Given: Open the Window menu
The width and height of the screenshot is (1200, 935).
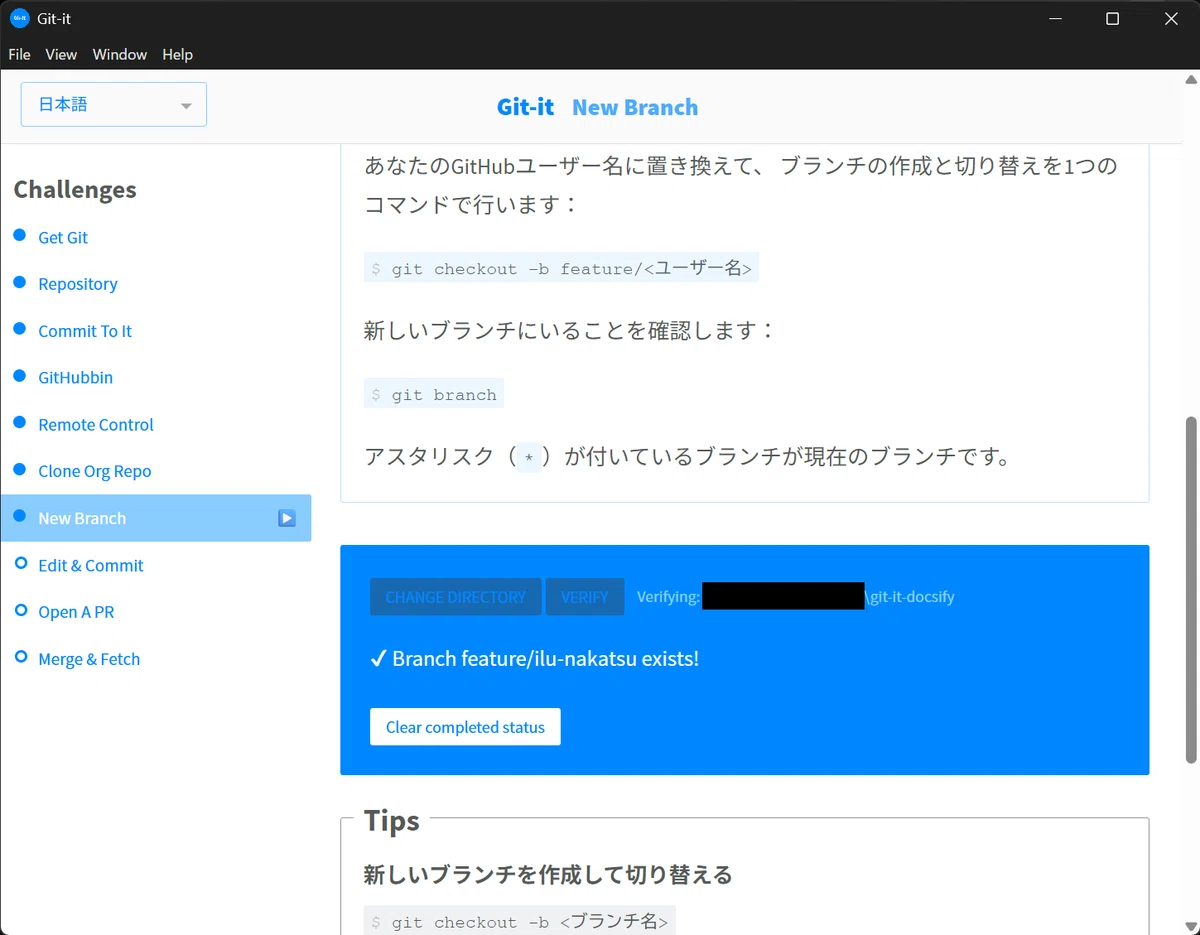Looking at the screenshot, I should click(120, 54).
